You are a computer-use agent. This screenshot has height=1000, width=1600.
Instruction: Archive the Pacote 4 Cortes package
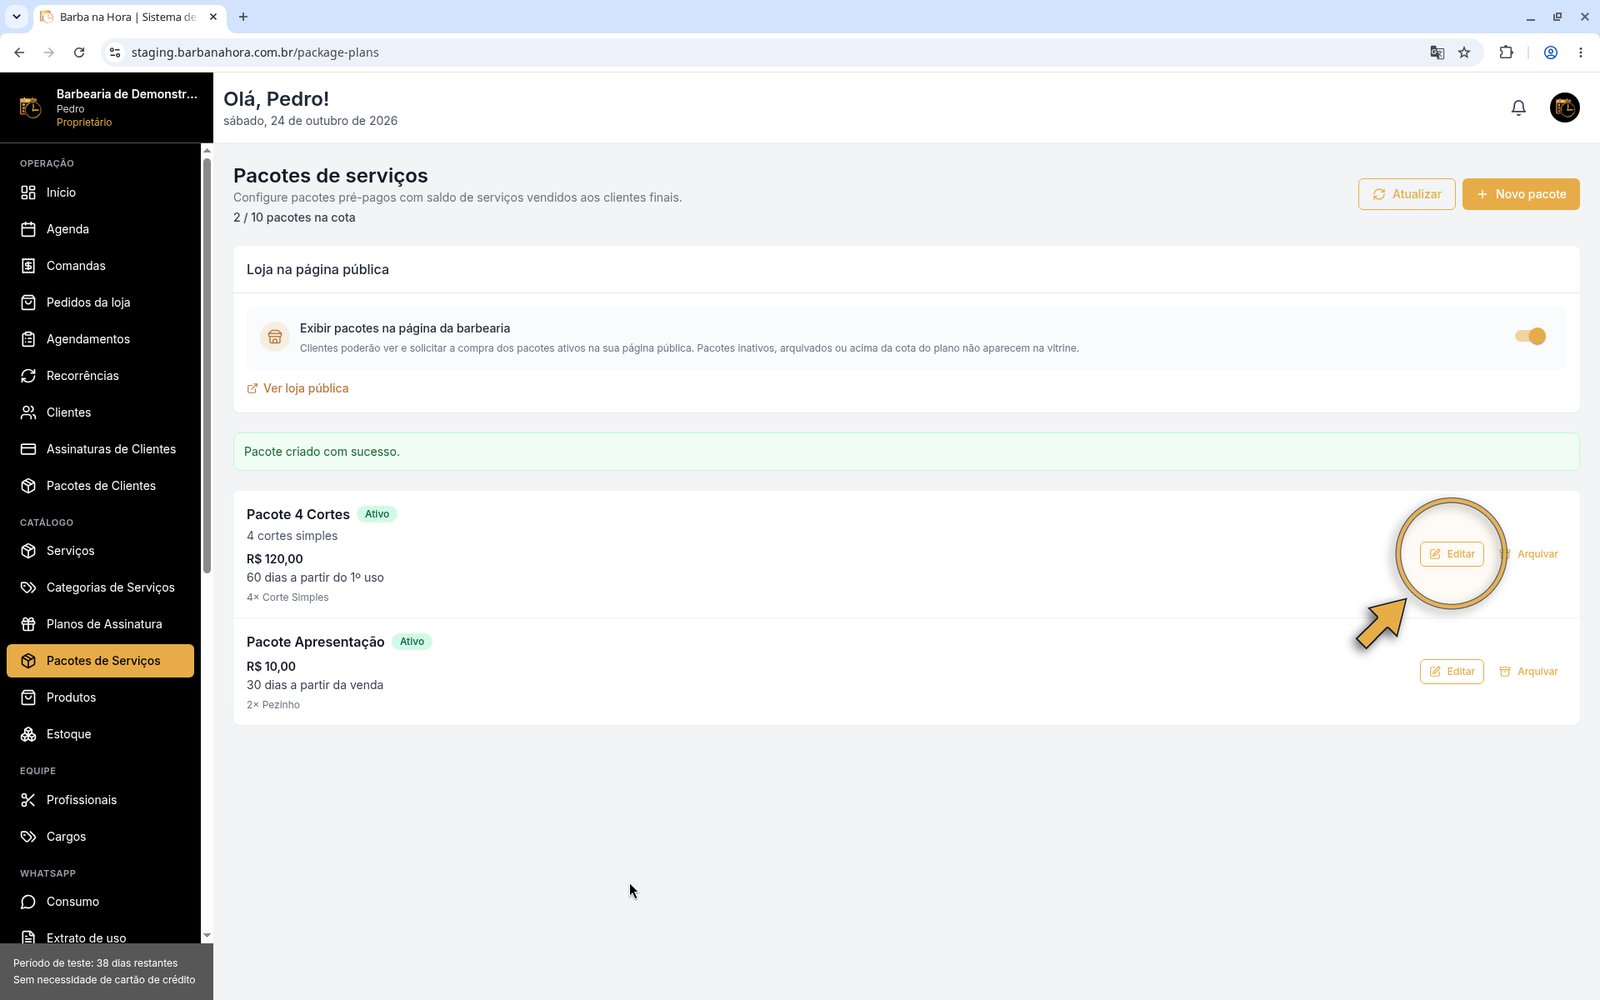click(x=1529, y=554)
